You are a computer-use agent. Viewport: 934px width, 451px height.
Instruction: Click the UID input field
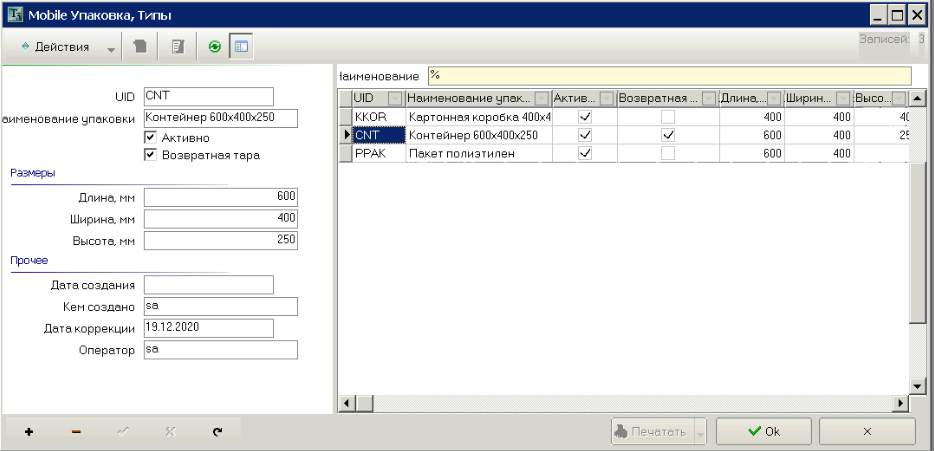[208, 97]
